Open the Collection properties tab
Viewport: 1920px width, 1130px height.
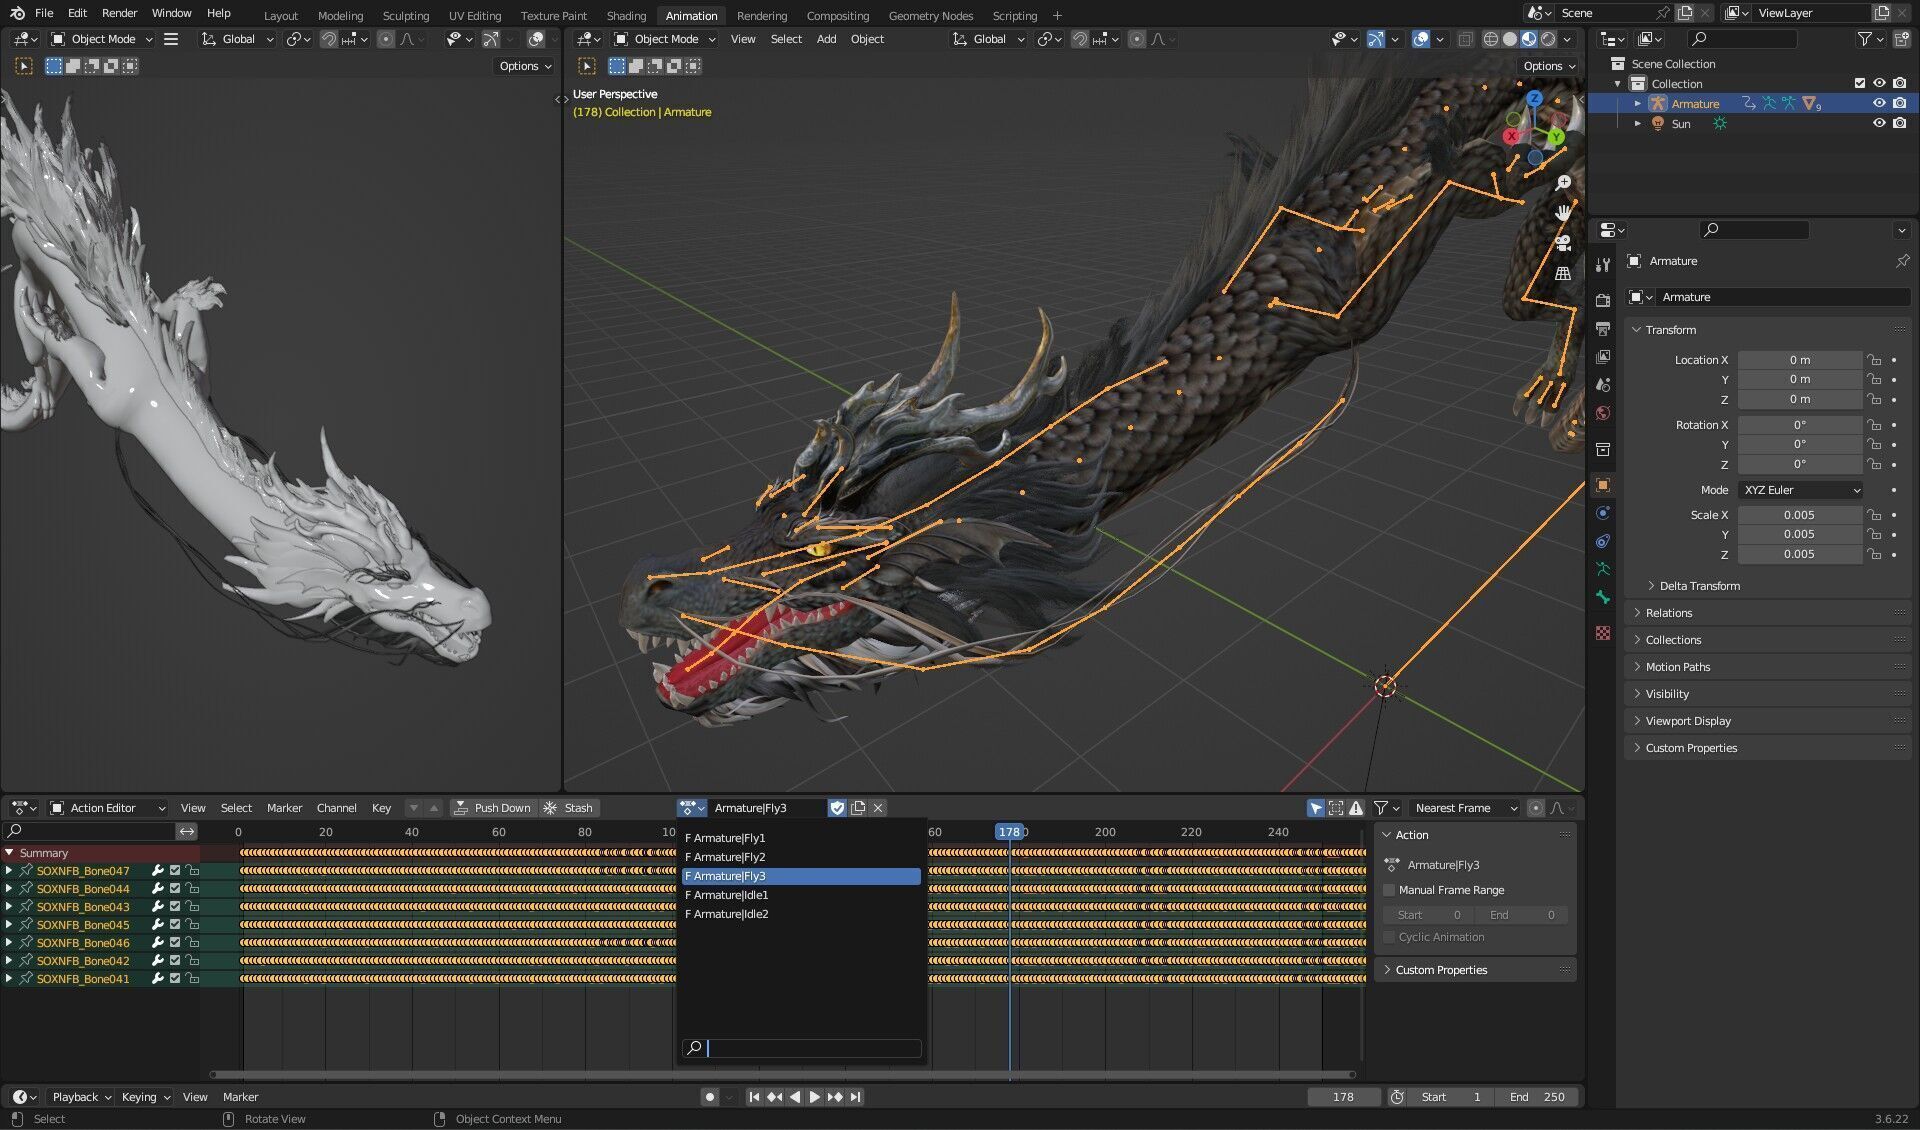1603,449
